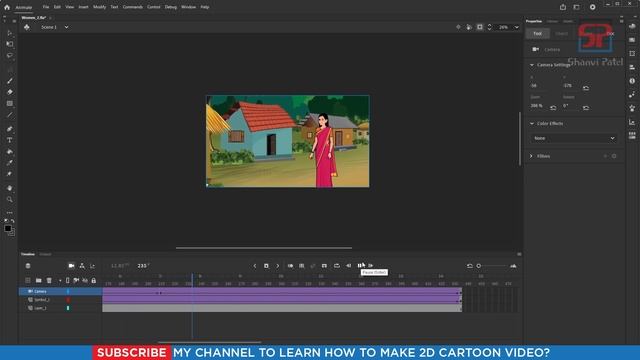Image resolution: width=640 pixels, height=360 pixels.
Task: Select the Eyedropper tool
Action: [x=9, y=163]
